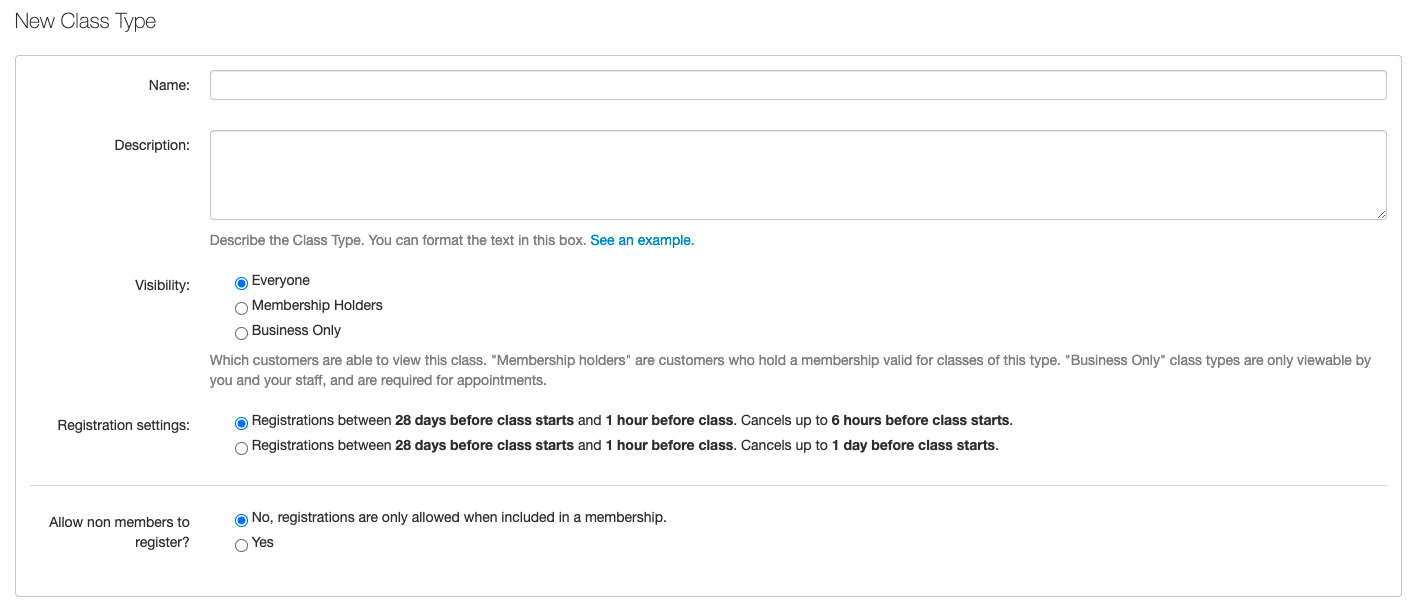Choose cancels up to 1 day registration option
Image resolution: width=1409 pixels, height=603 pixels.
[241, 448]
